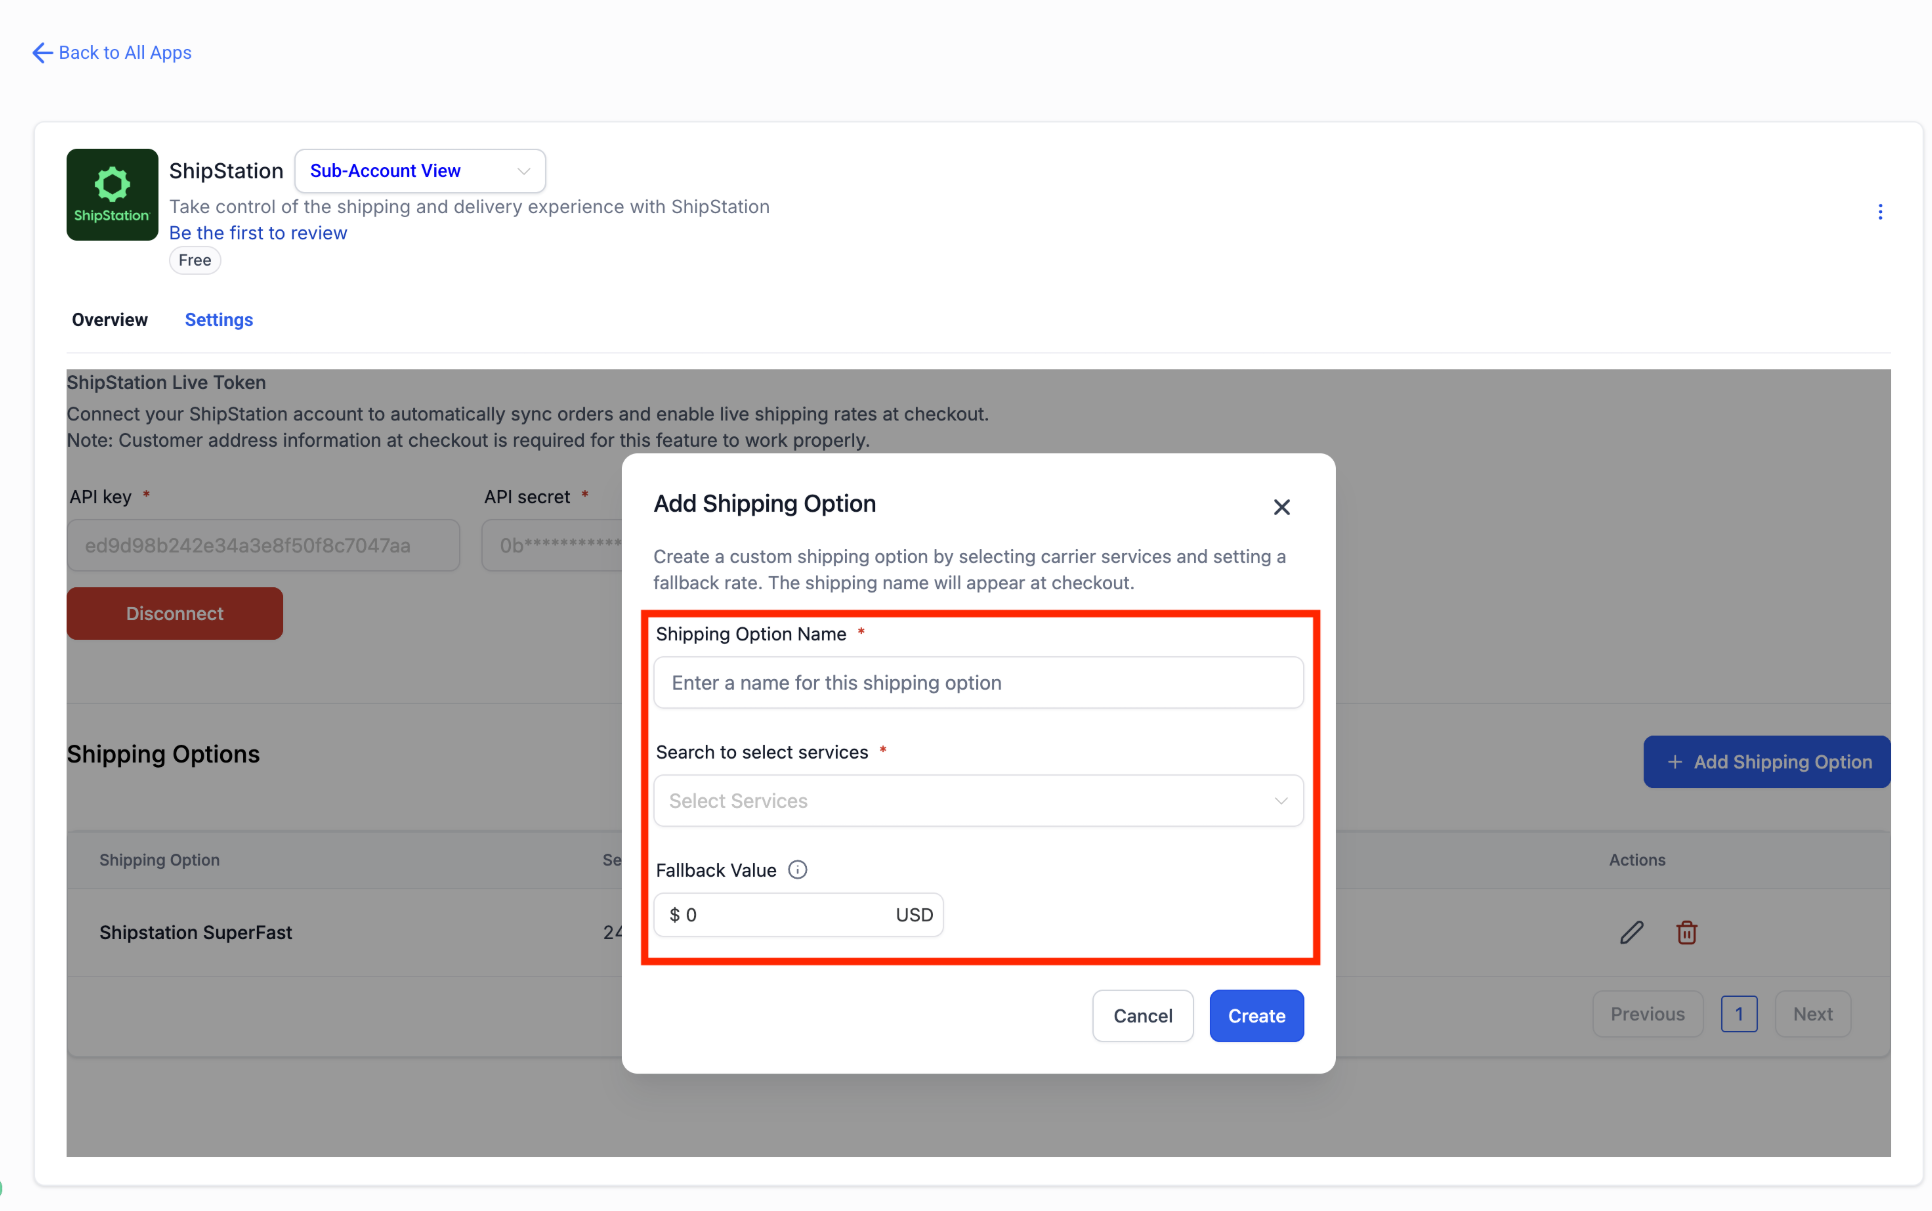Open the three-dot more options menu
The height and width of the screenshot is (1211, 1932).
click(1880, 212)
